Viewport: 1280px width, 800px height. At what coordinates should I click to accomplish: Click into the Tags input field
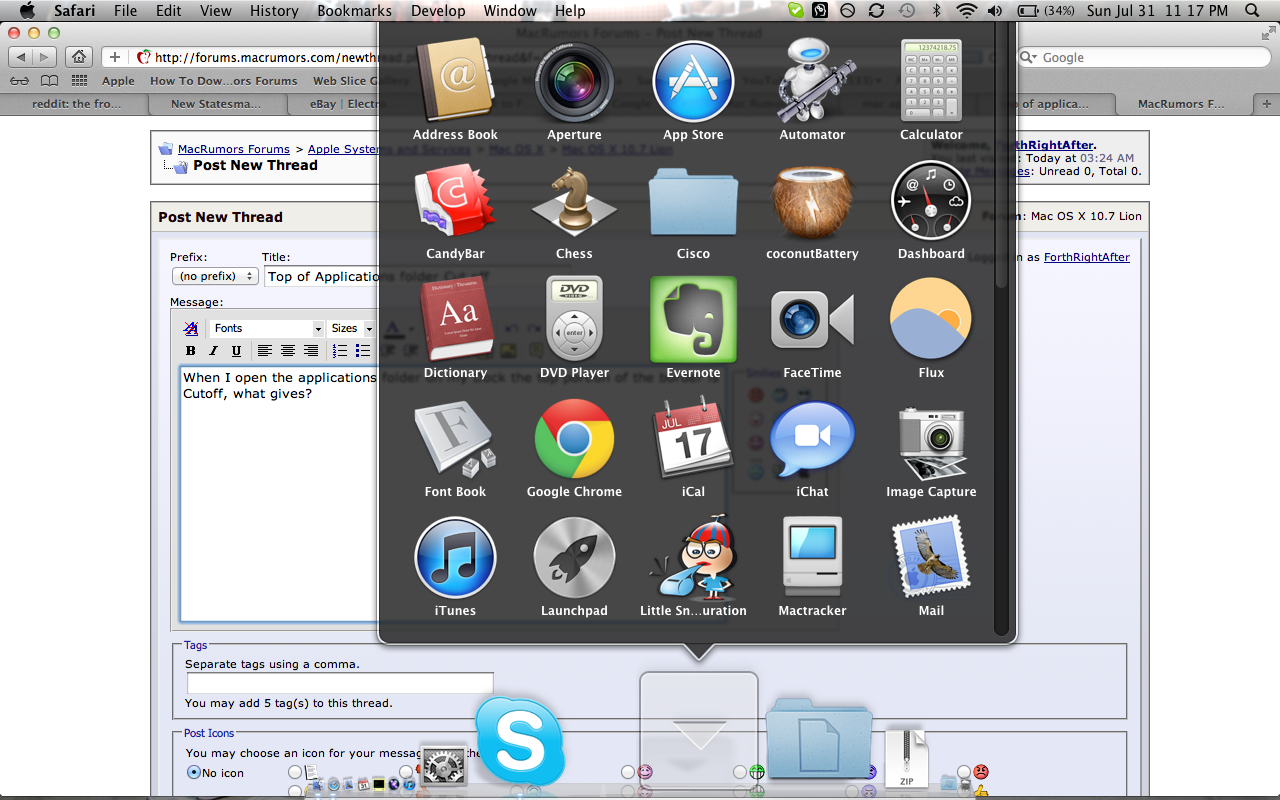coord(340,683)
